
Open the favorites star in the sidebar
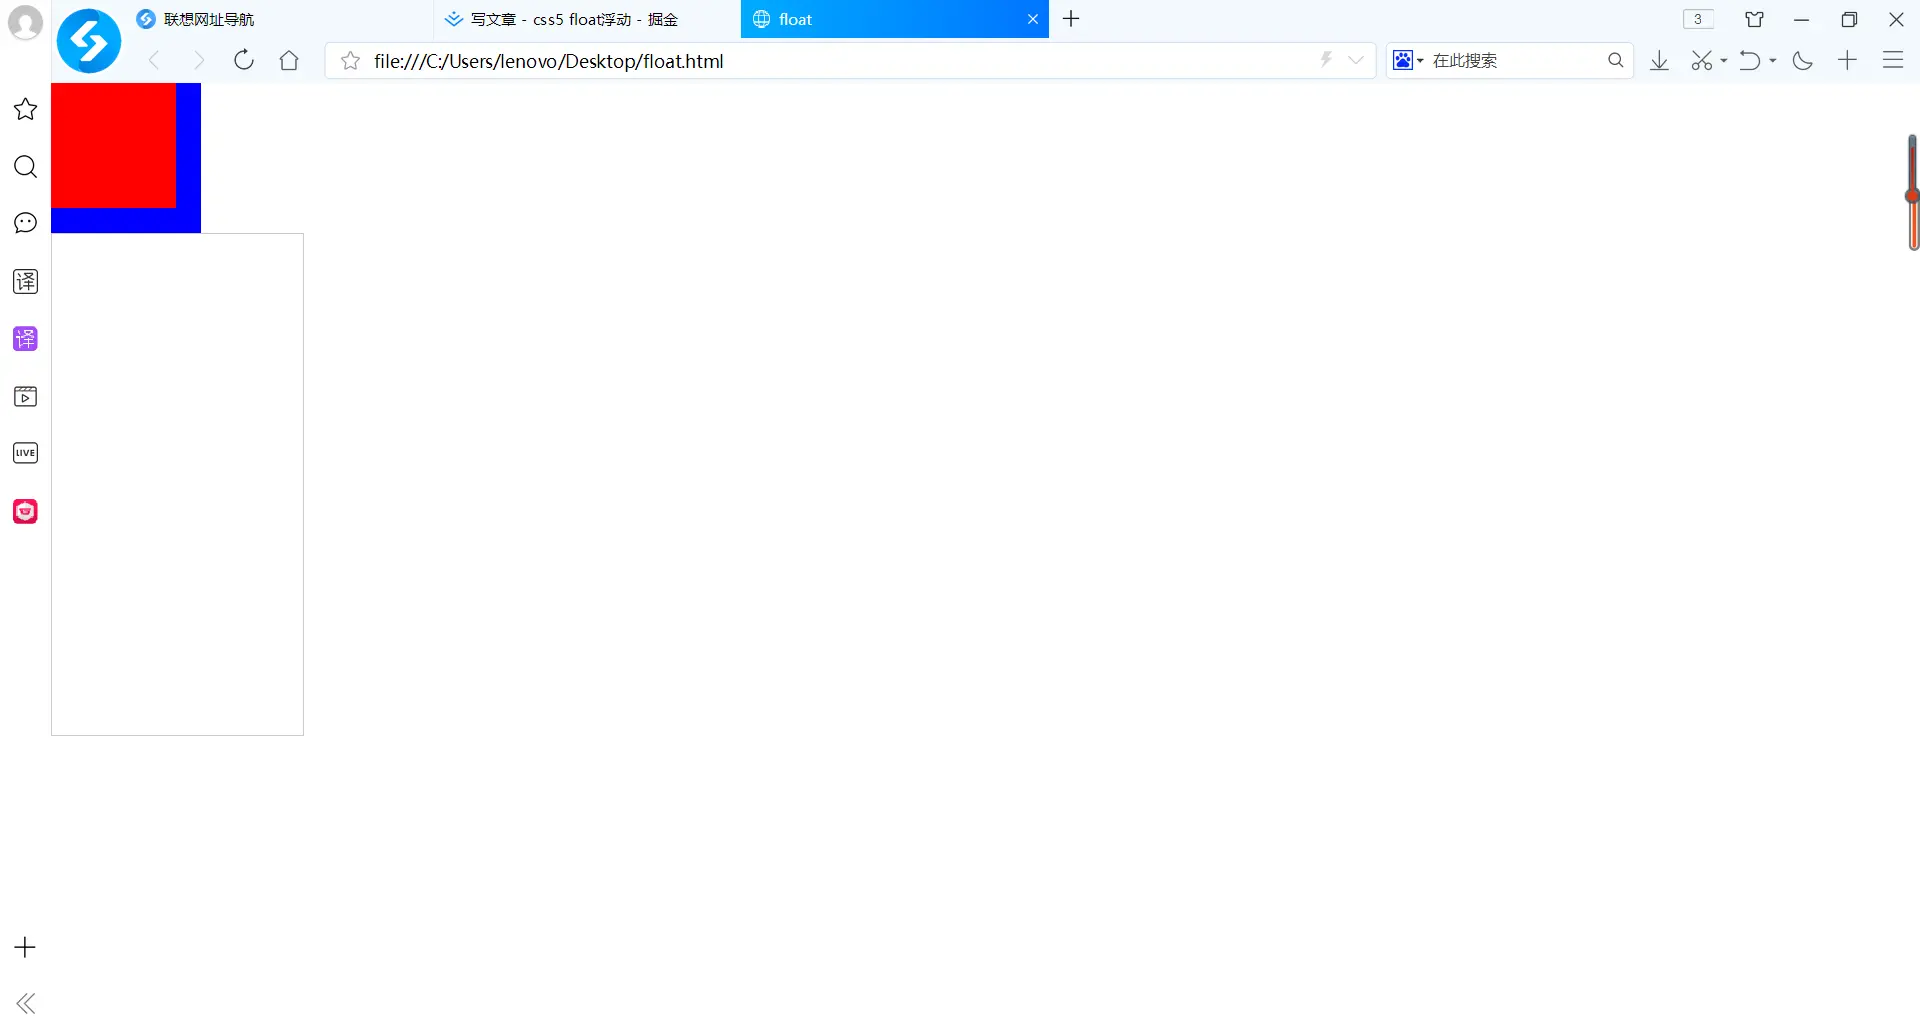tap(25, 109)
